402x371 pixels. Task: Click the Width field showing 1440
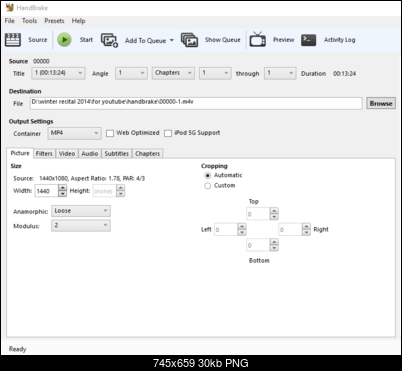coord(46,191)
